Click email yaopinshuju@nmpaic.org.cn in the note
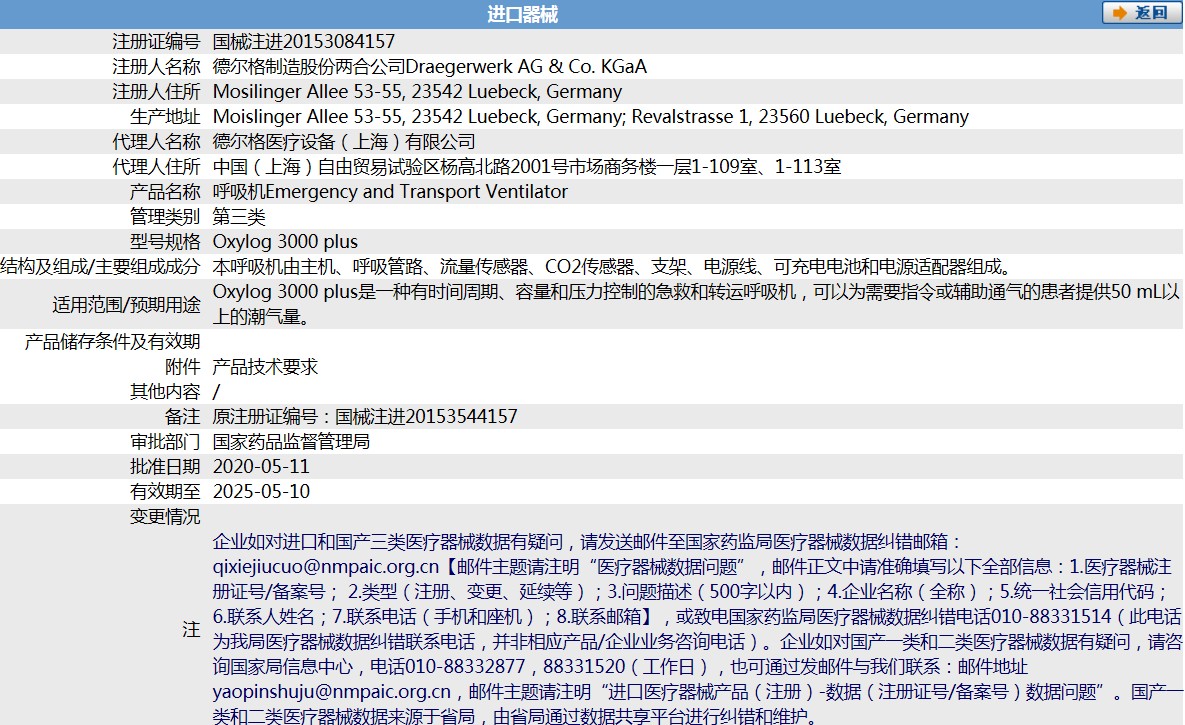The image size is (1185, 725). [x=332, y=691]
